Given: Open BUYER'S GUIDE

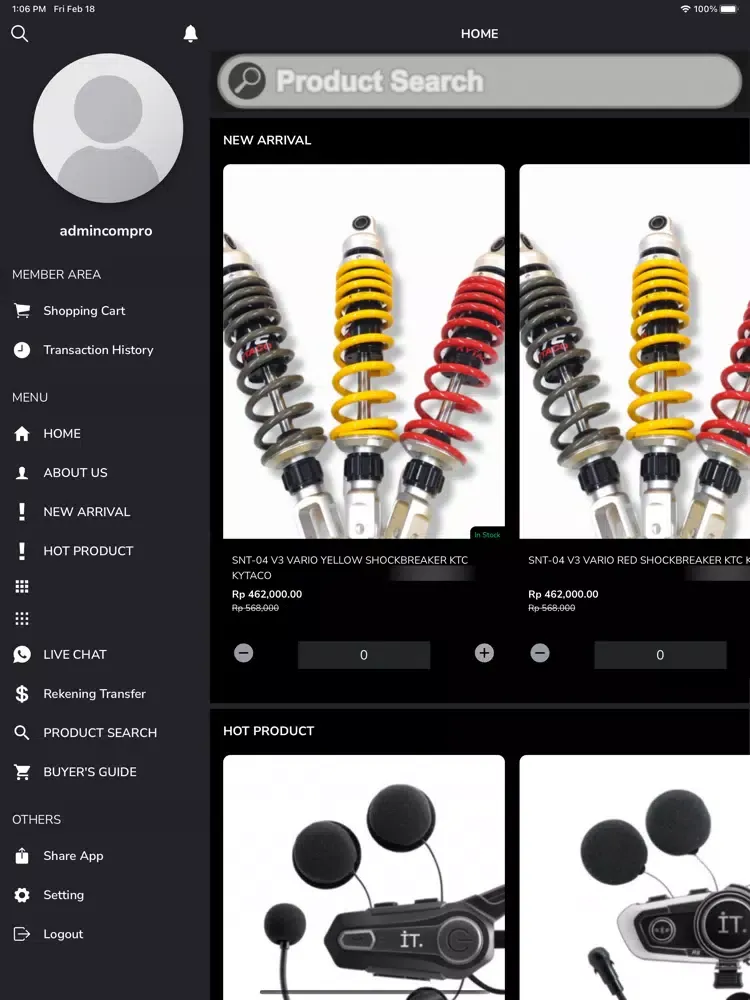Looking at the screenshot, I should [90, 772].
